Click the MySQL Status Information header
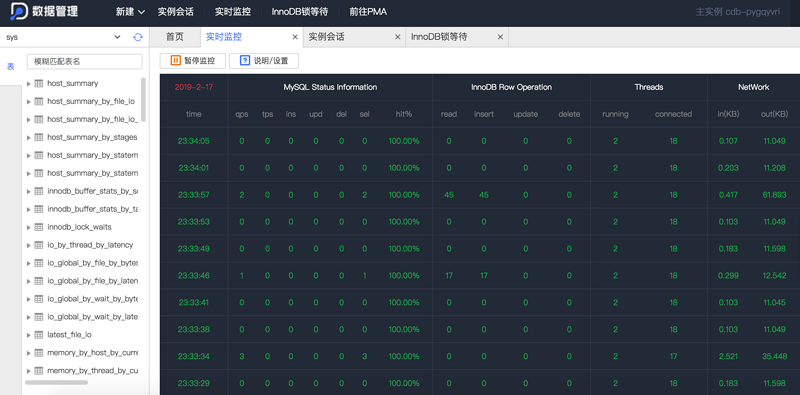 330,87
